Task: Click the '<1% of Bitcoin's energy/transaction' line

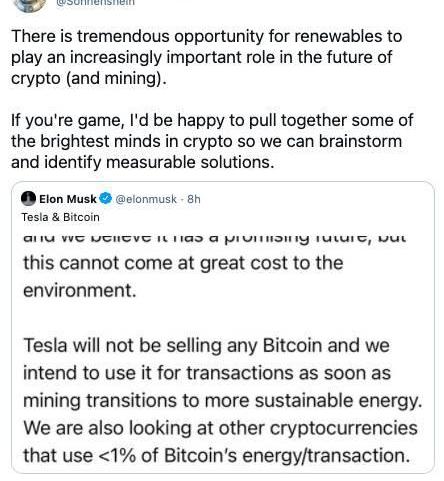Action: pyautogui.click(x=216, y=456)
